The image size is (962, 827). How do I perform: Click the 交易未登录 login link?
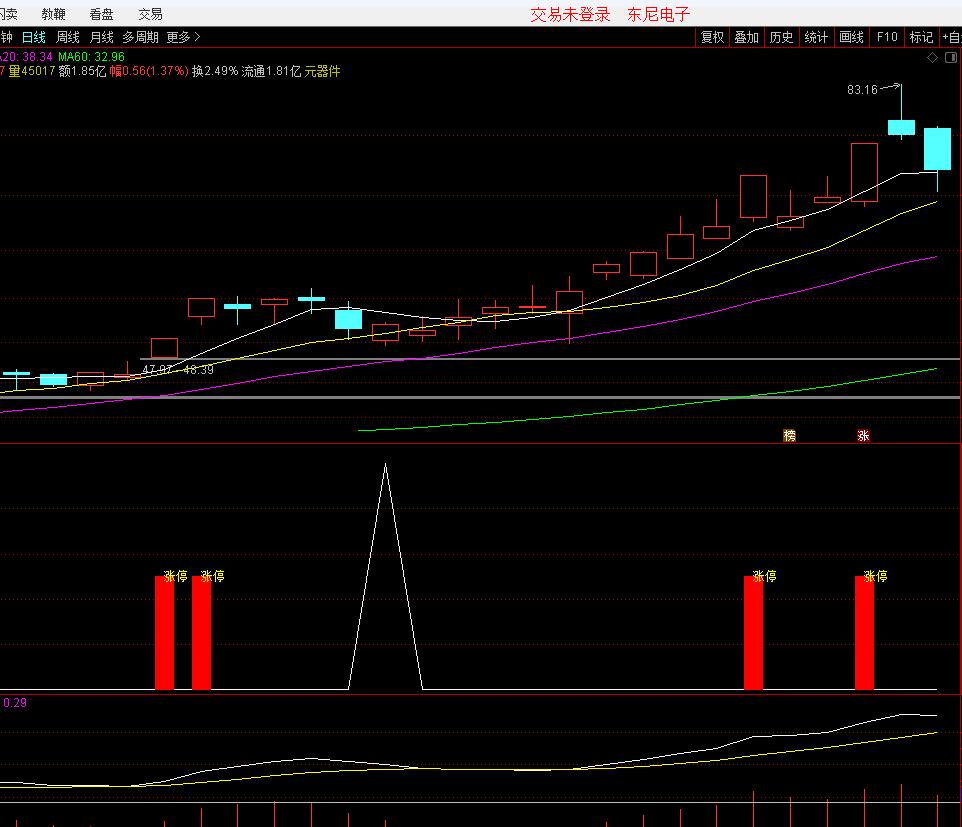(x=570, y=14)
